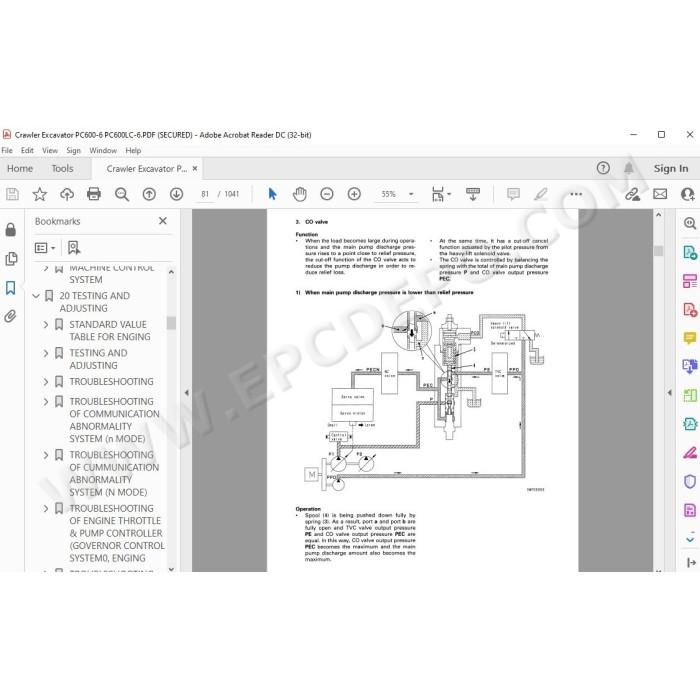Screen dimensions: 700x700
Task: Select the Highlighter pen tool
Action: point(541,194)
